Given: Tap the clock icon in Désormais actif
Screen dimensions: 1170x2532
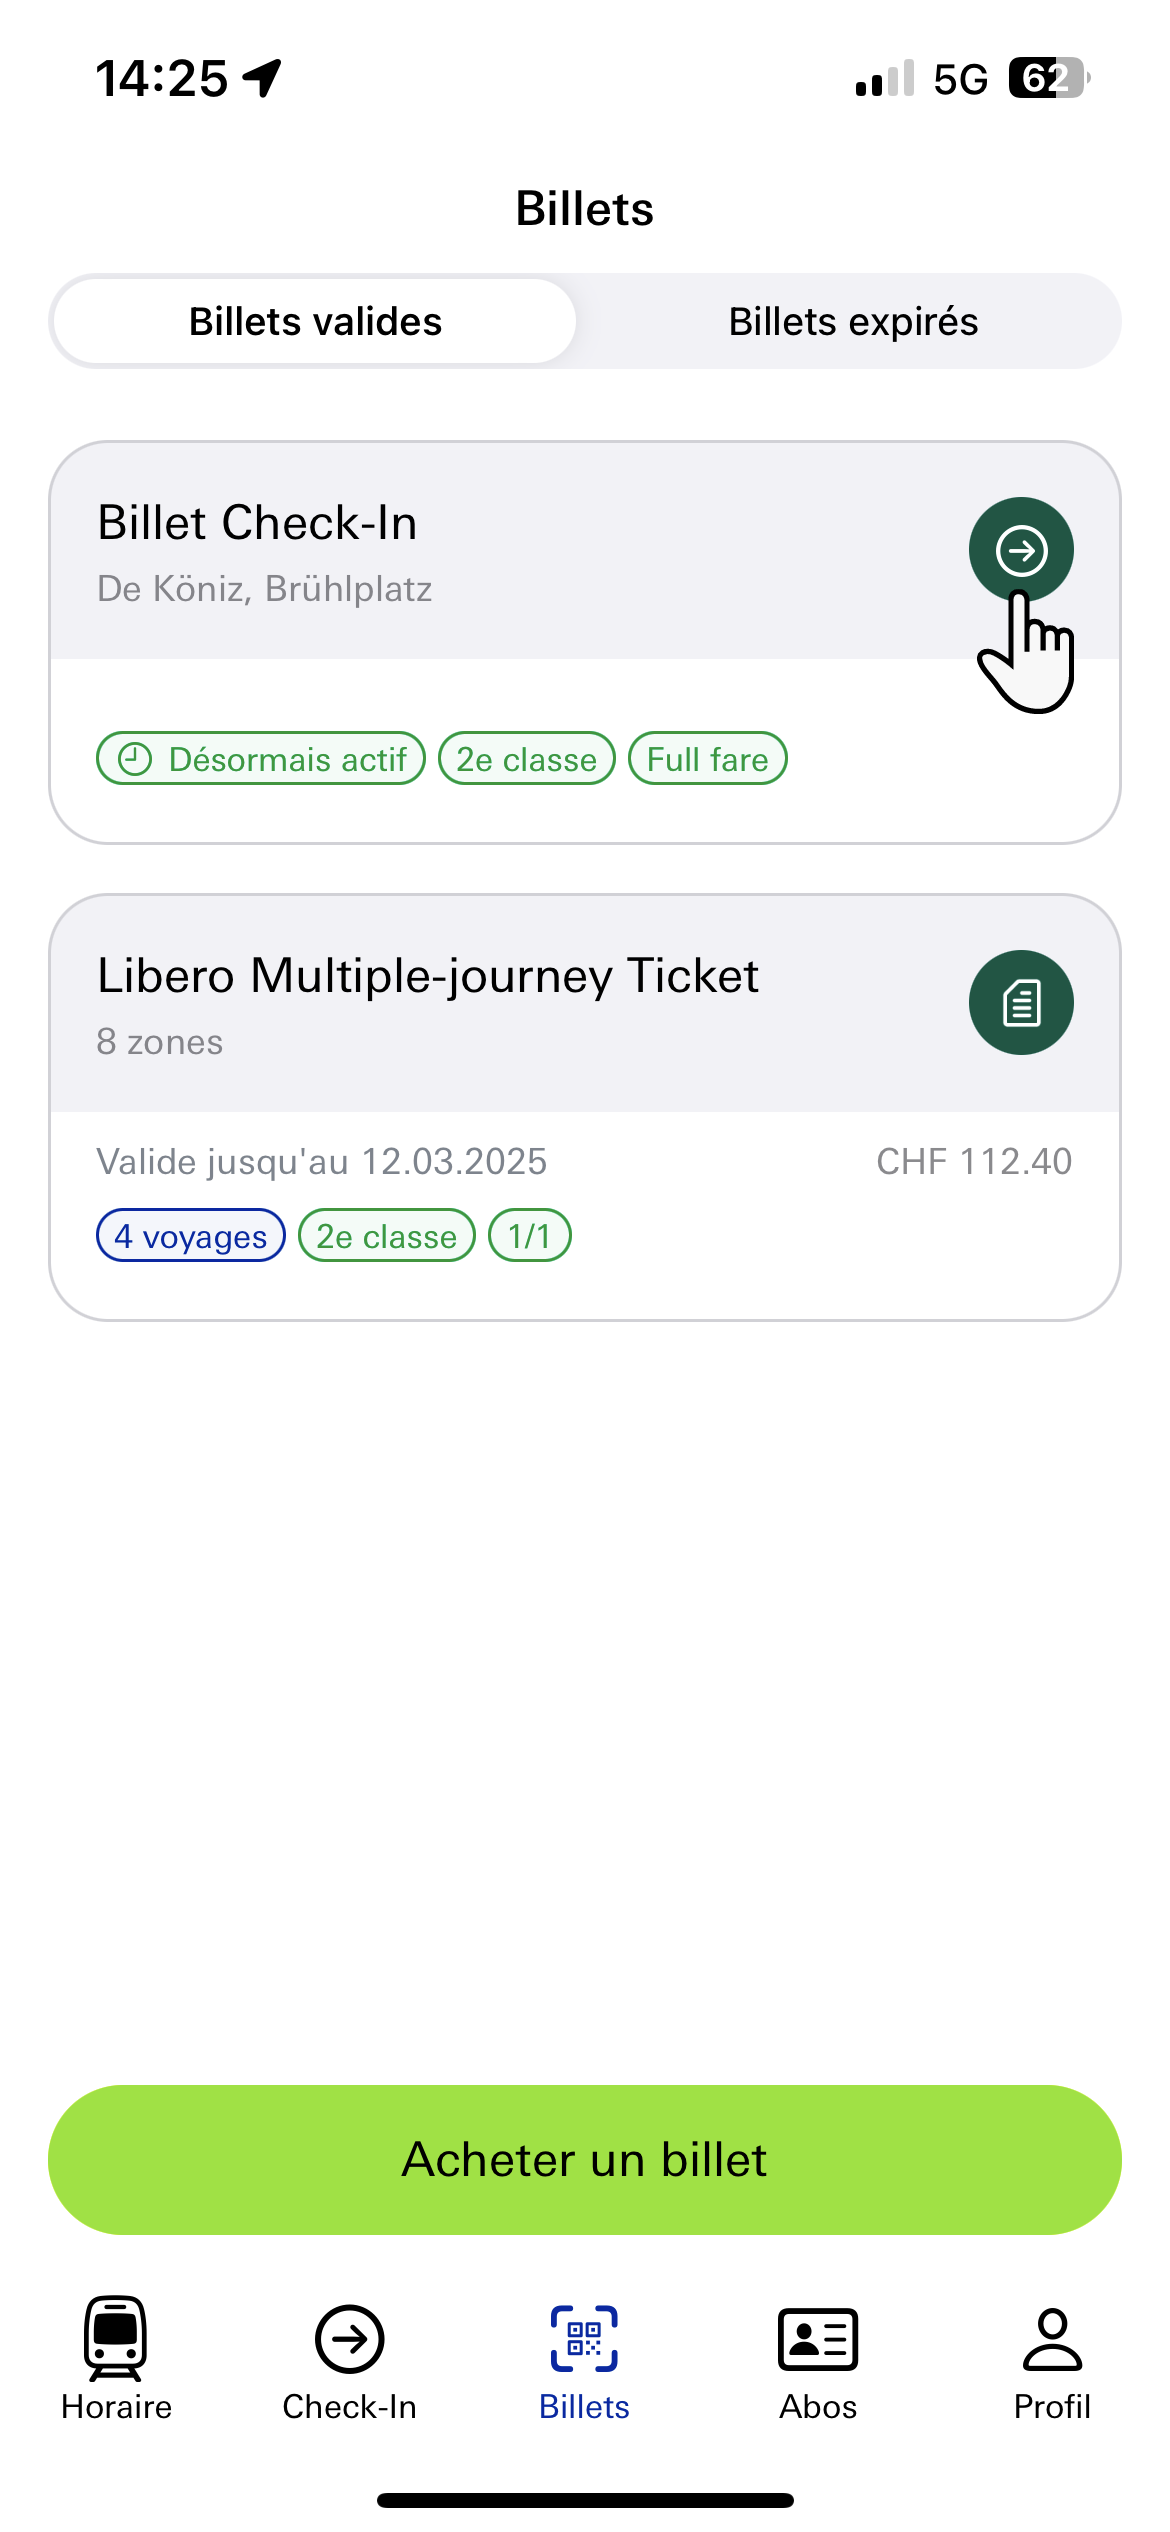Looking at the screenshot, I should 135,759.
